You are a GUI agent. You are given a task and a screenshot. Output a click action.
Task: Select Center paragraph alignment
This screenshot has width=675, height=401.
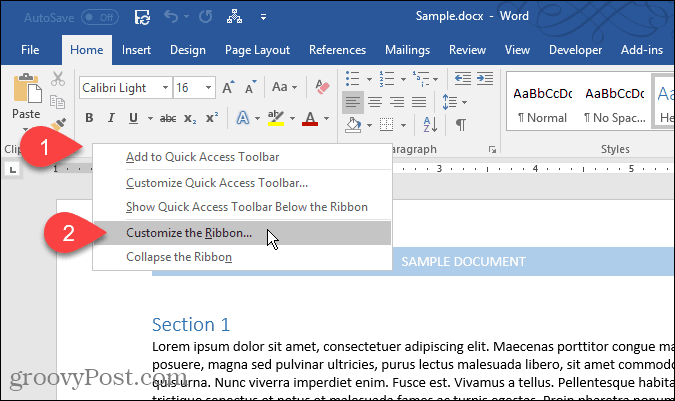(x=375, y=102)
